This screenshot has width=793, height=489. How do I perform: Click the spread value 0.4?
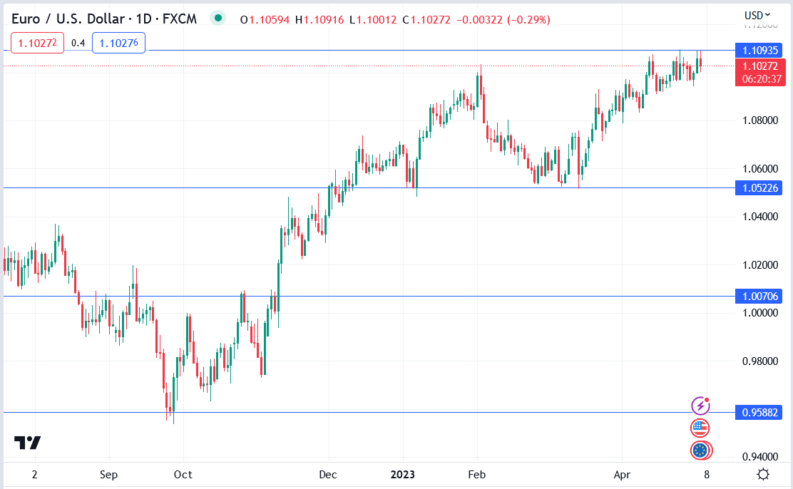pyautogui.click(x=78, y=42)
